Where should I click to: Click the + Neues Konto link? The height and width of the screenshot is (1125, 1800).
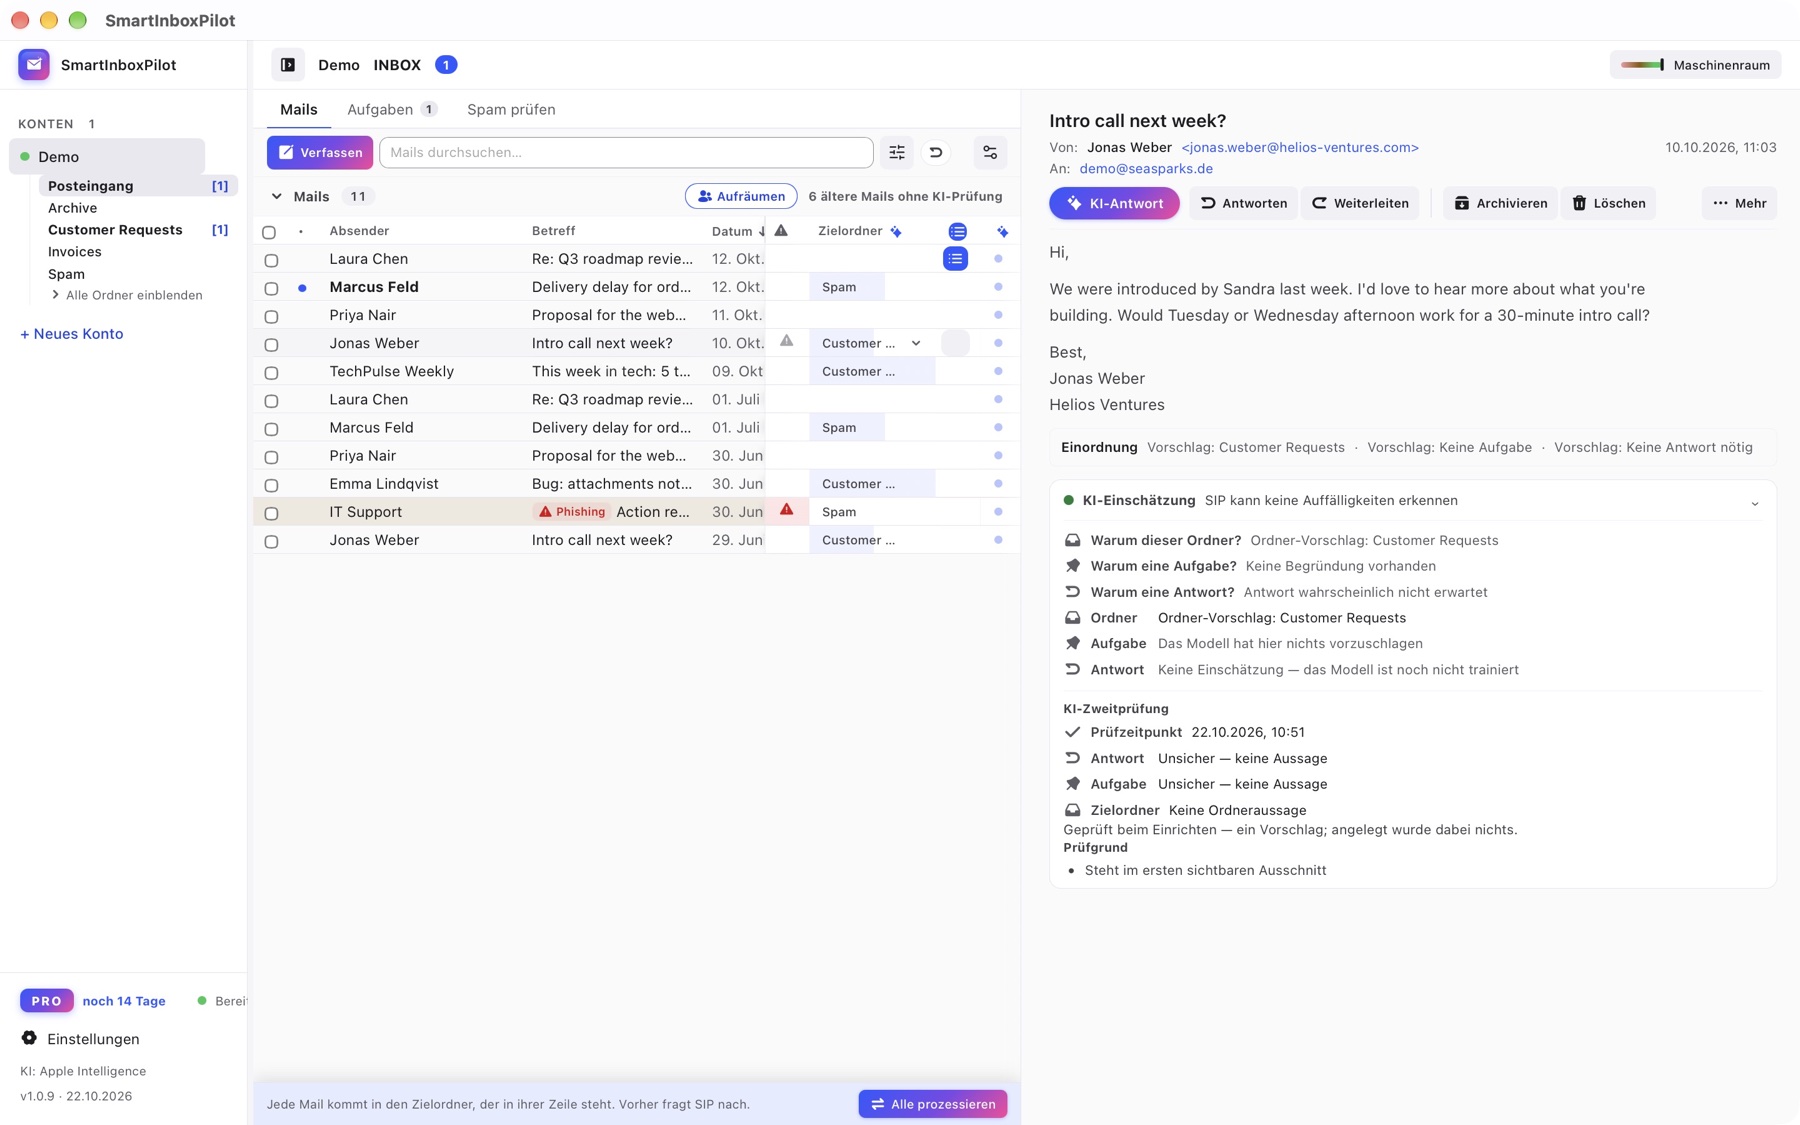click(x=72, y=334)
